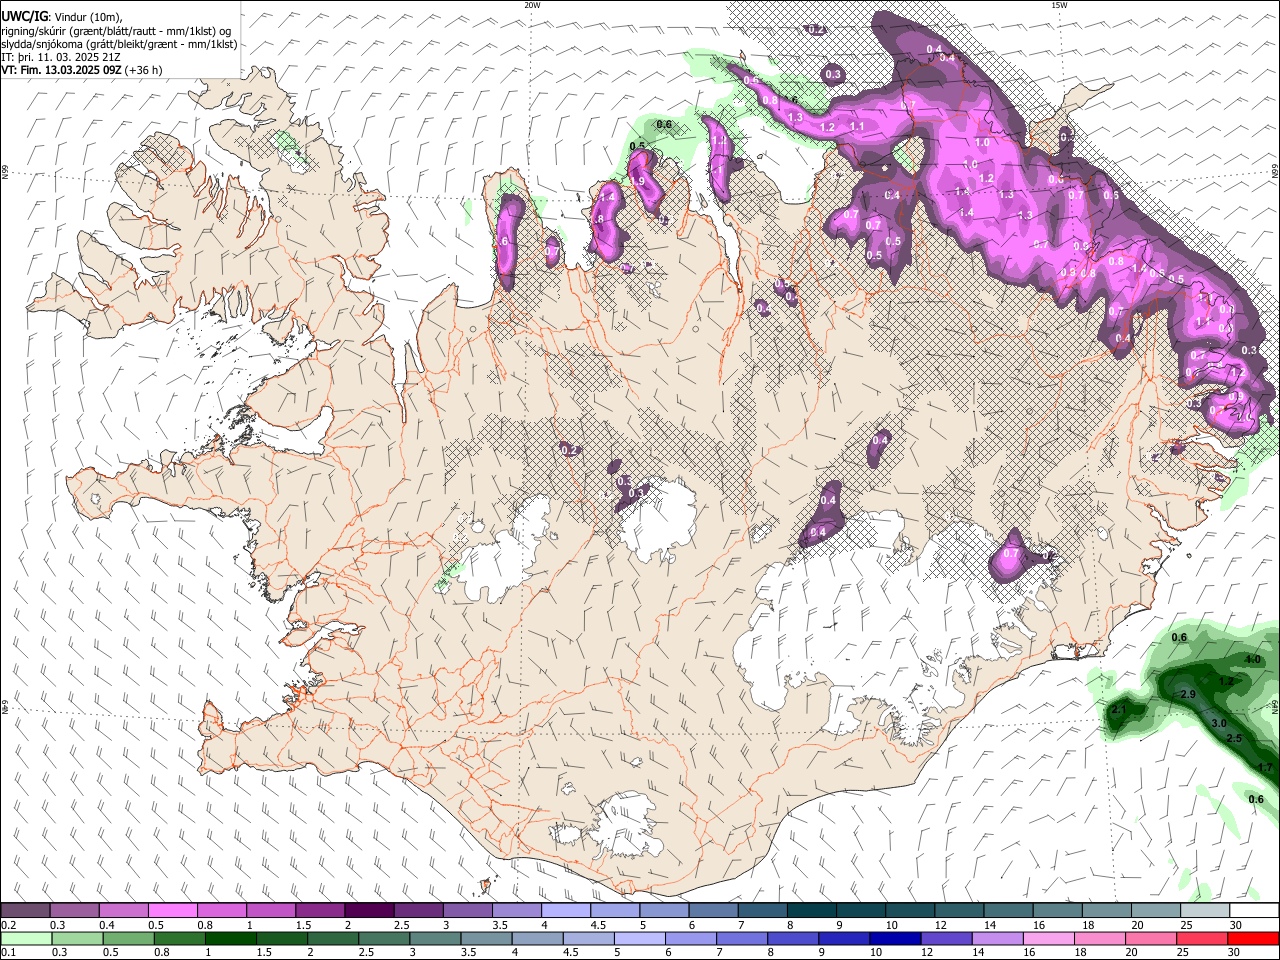The width and height of the screenshot is (1280, 960).
Task: Click the '15W' longitude label at the top
Action: (1059, 5)
